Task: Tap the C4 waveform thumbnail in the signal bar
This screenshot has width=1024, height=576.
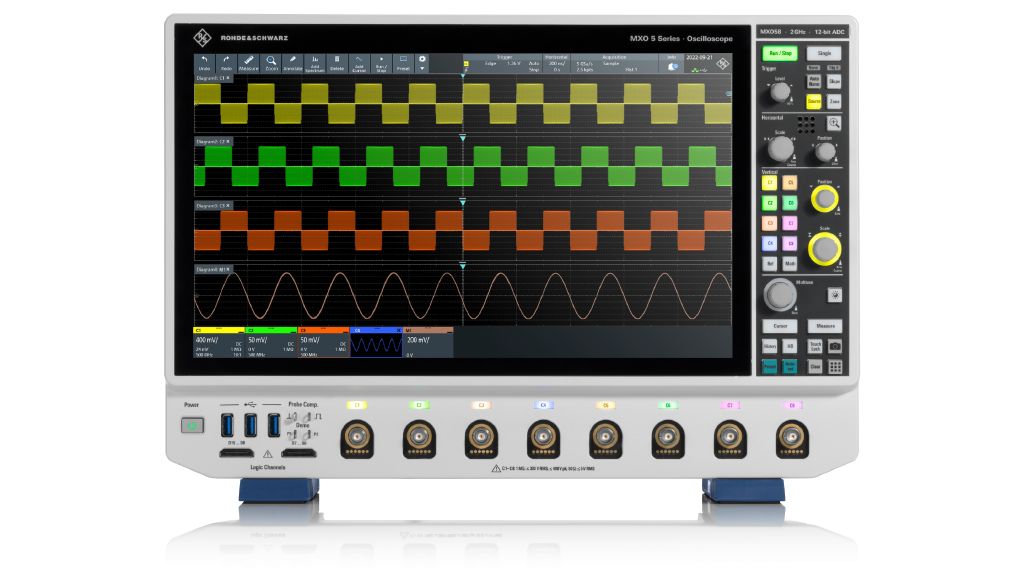Action: pos(376,343)
